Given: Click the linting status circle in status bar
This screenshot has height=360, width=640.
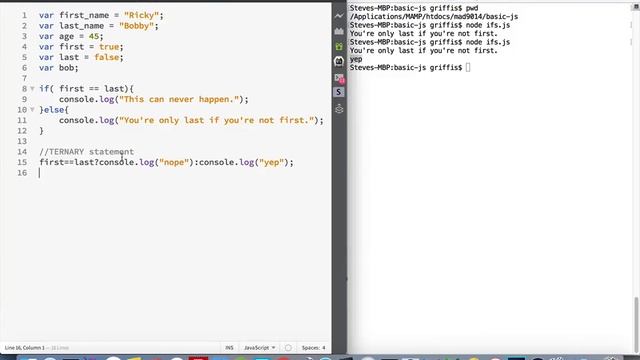Looking at the screenshot, I should tap(288, 348).
